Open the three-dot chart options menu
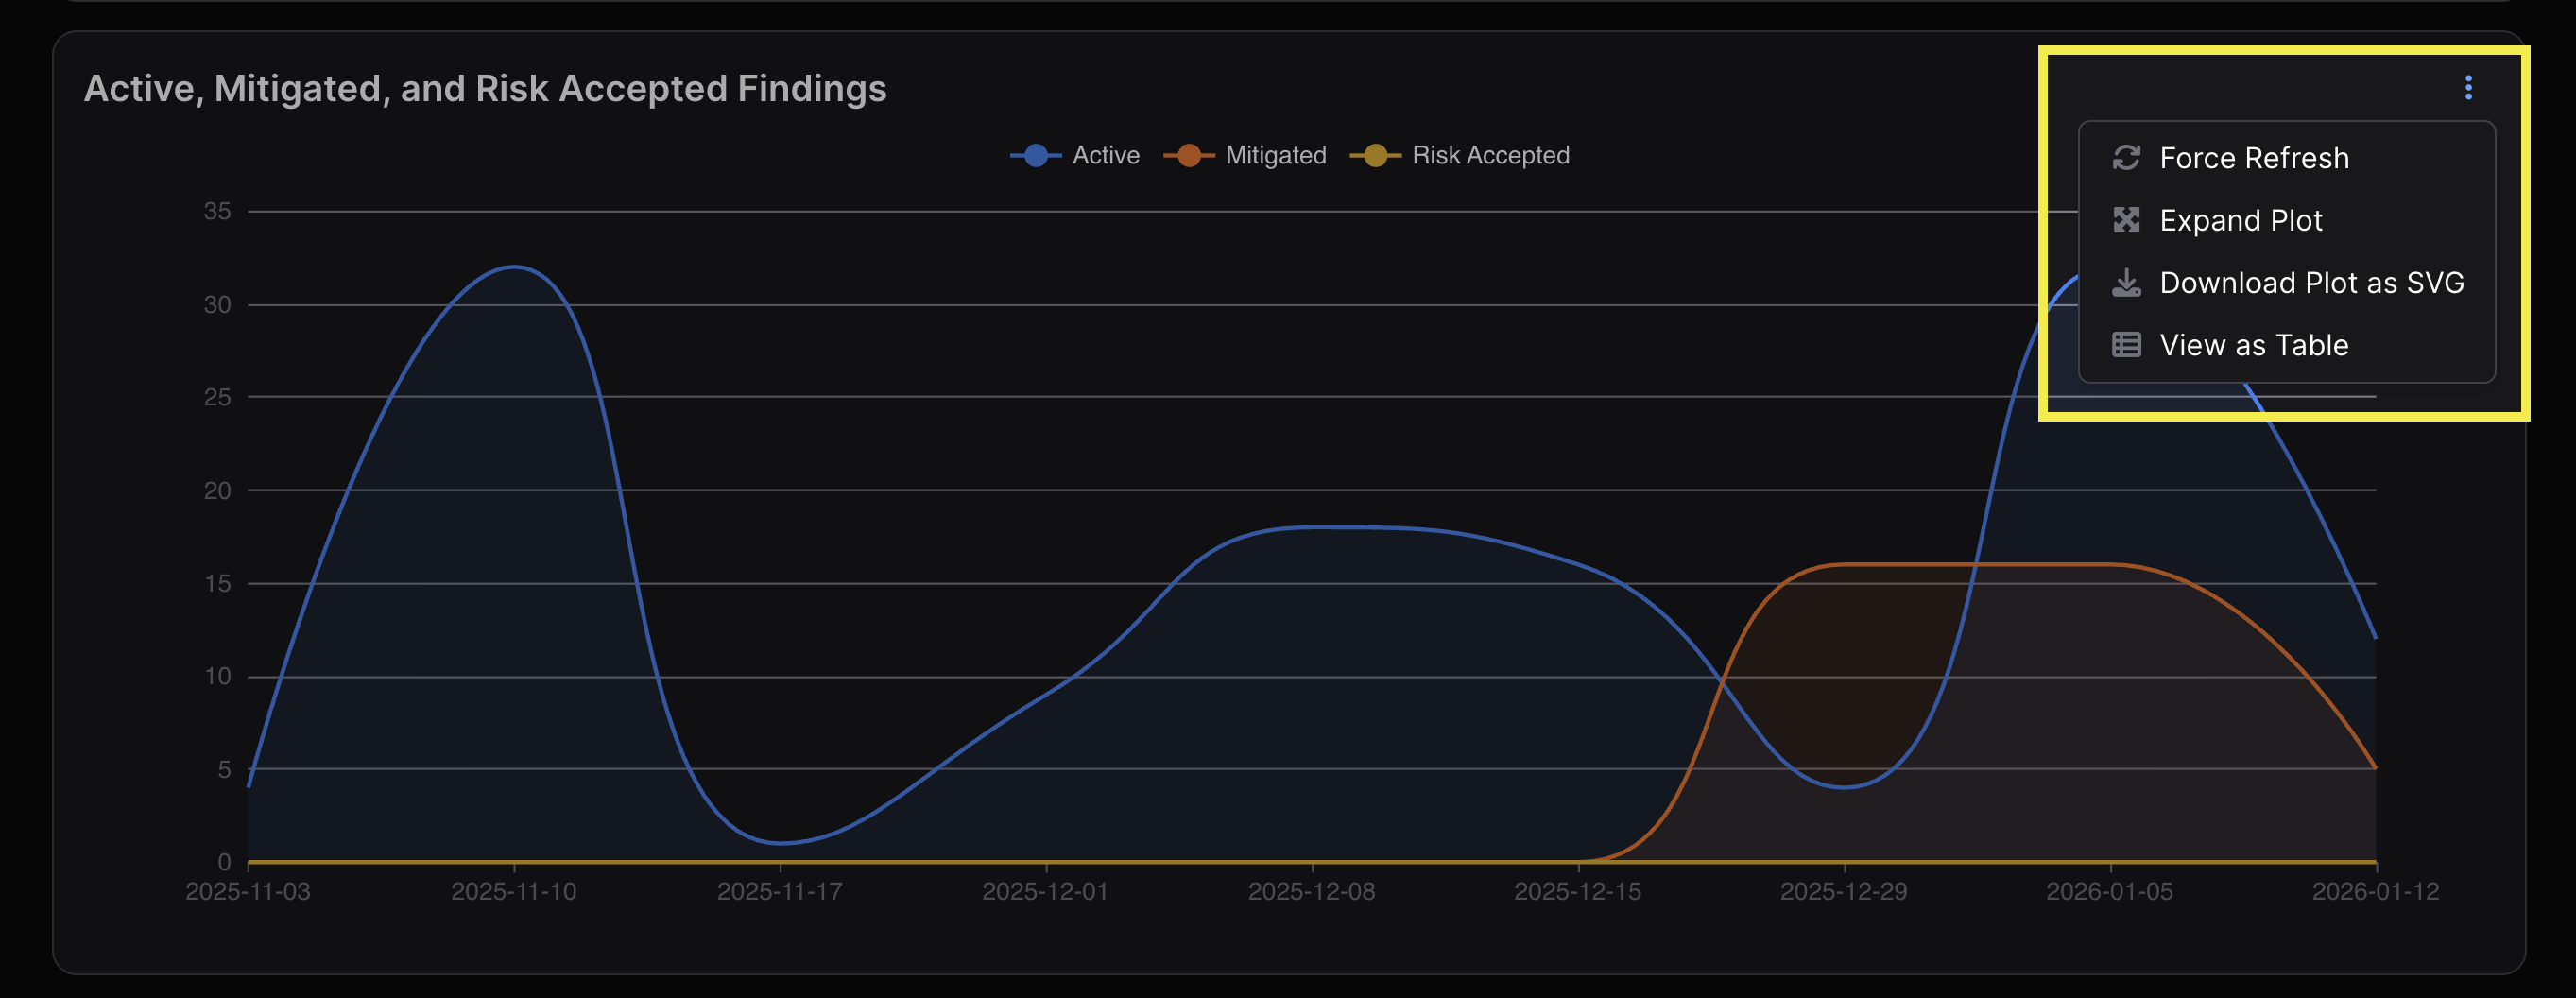Image resolution: width=2576 pixels, height=998 pixels. point(2468,88)
